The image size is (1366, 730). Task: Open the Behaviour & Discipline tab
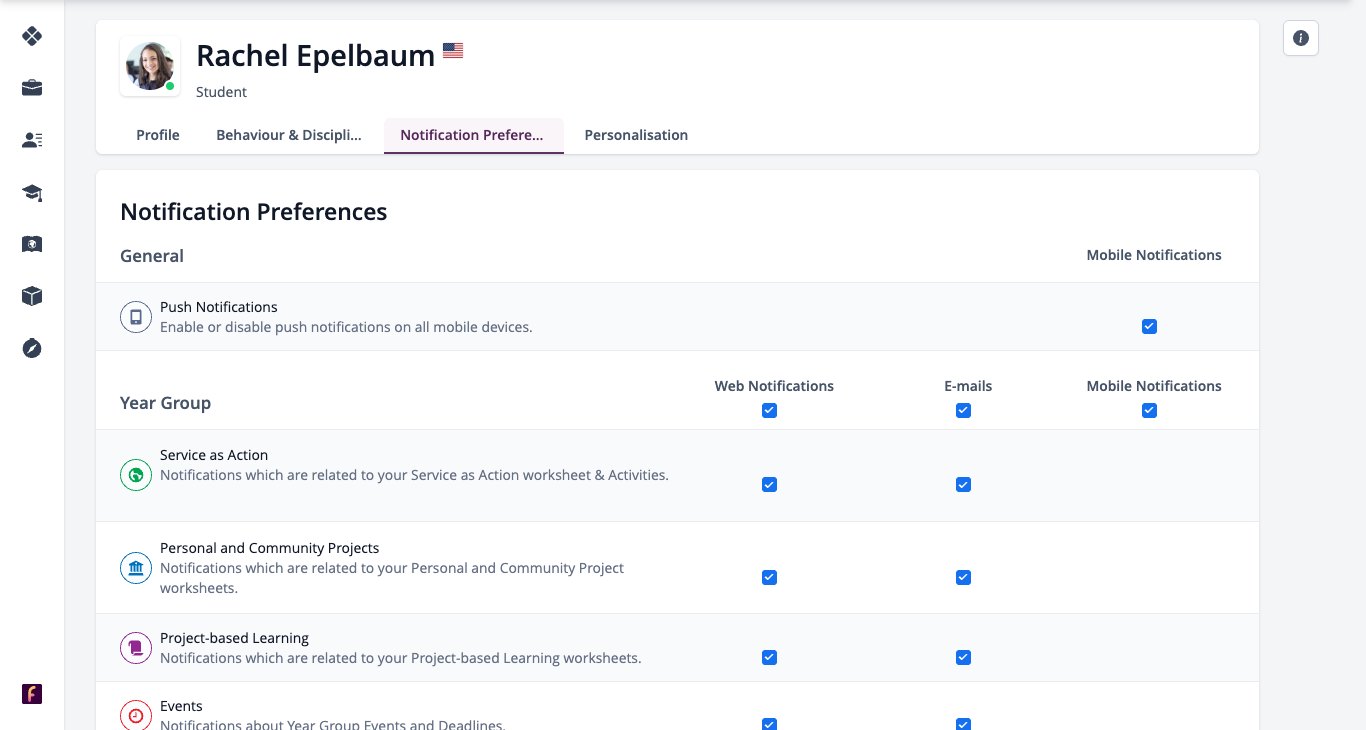coord(289,135)
